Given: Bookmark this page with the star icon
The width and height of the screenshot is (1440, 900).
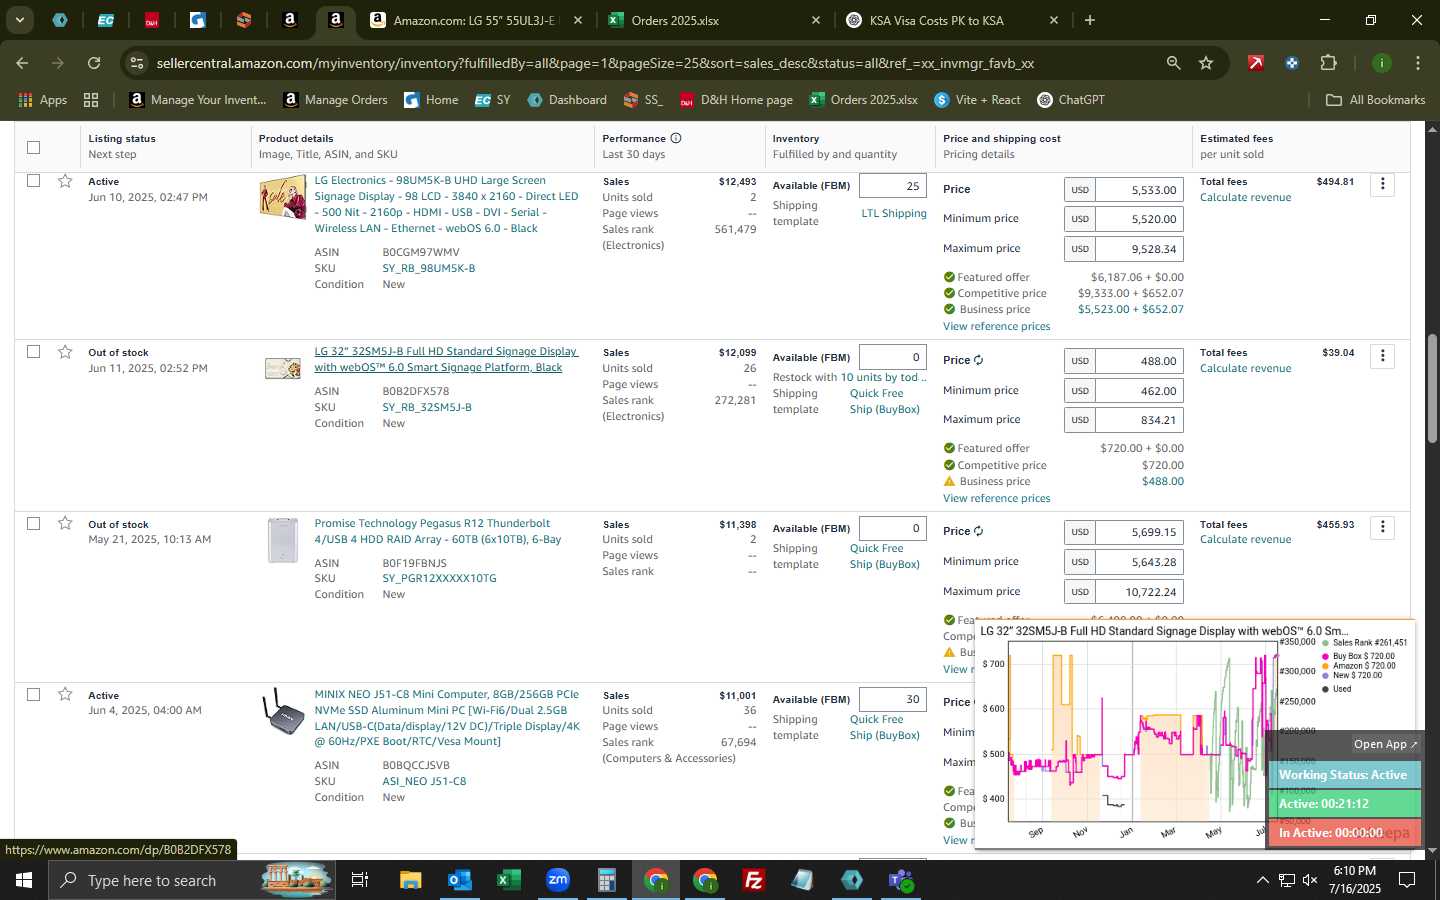Looking at the screenshot, I should [x=1206, y=63].
